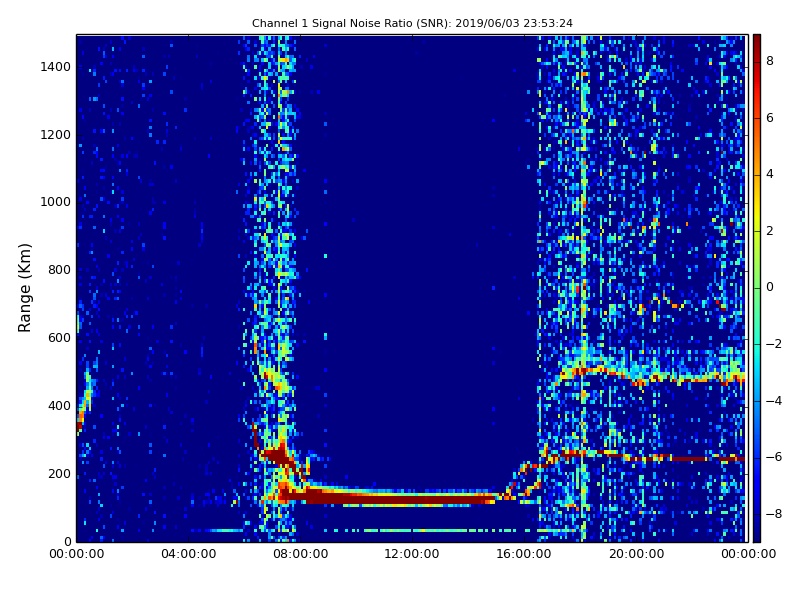This screenshot has height=600, width=800.
Task: Click the colorbar label 0
Action: (x=770, y=287)
